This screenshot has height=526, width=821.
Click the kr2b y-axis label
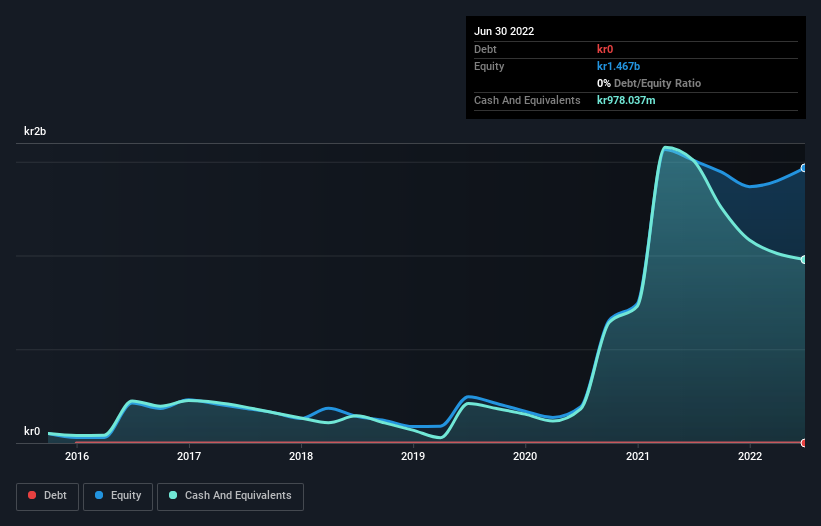click(35, 131)
